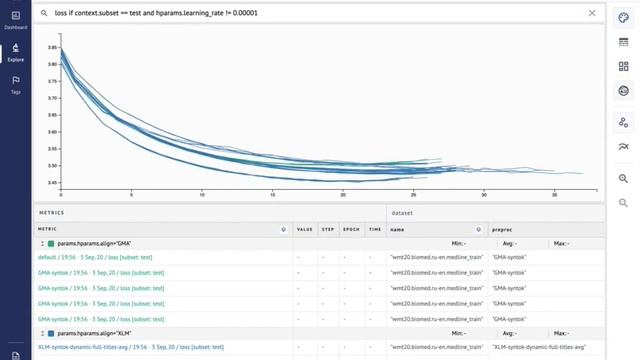Image resolution: width=640 pixels, height=360 pixels.
Task: Edit the loss query search field
Action: 318,13
